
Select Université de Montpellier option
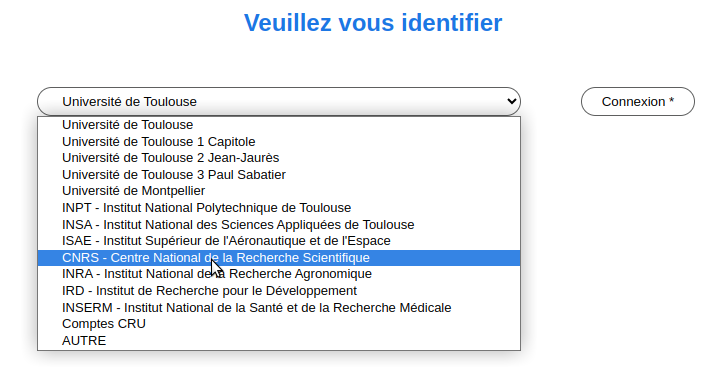pyautogui.click(x=279, y=191)
